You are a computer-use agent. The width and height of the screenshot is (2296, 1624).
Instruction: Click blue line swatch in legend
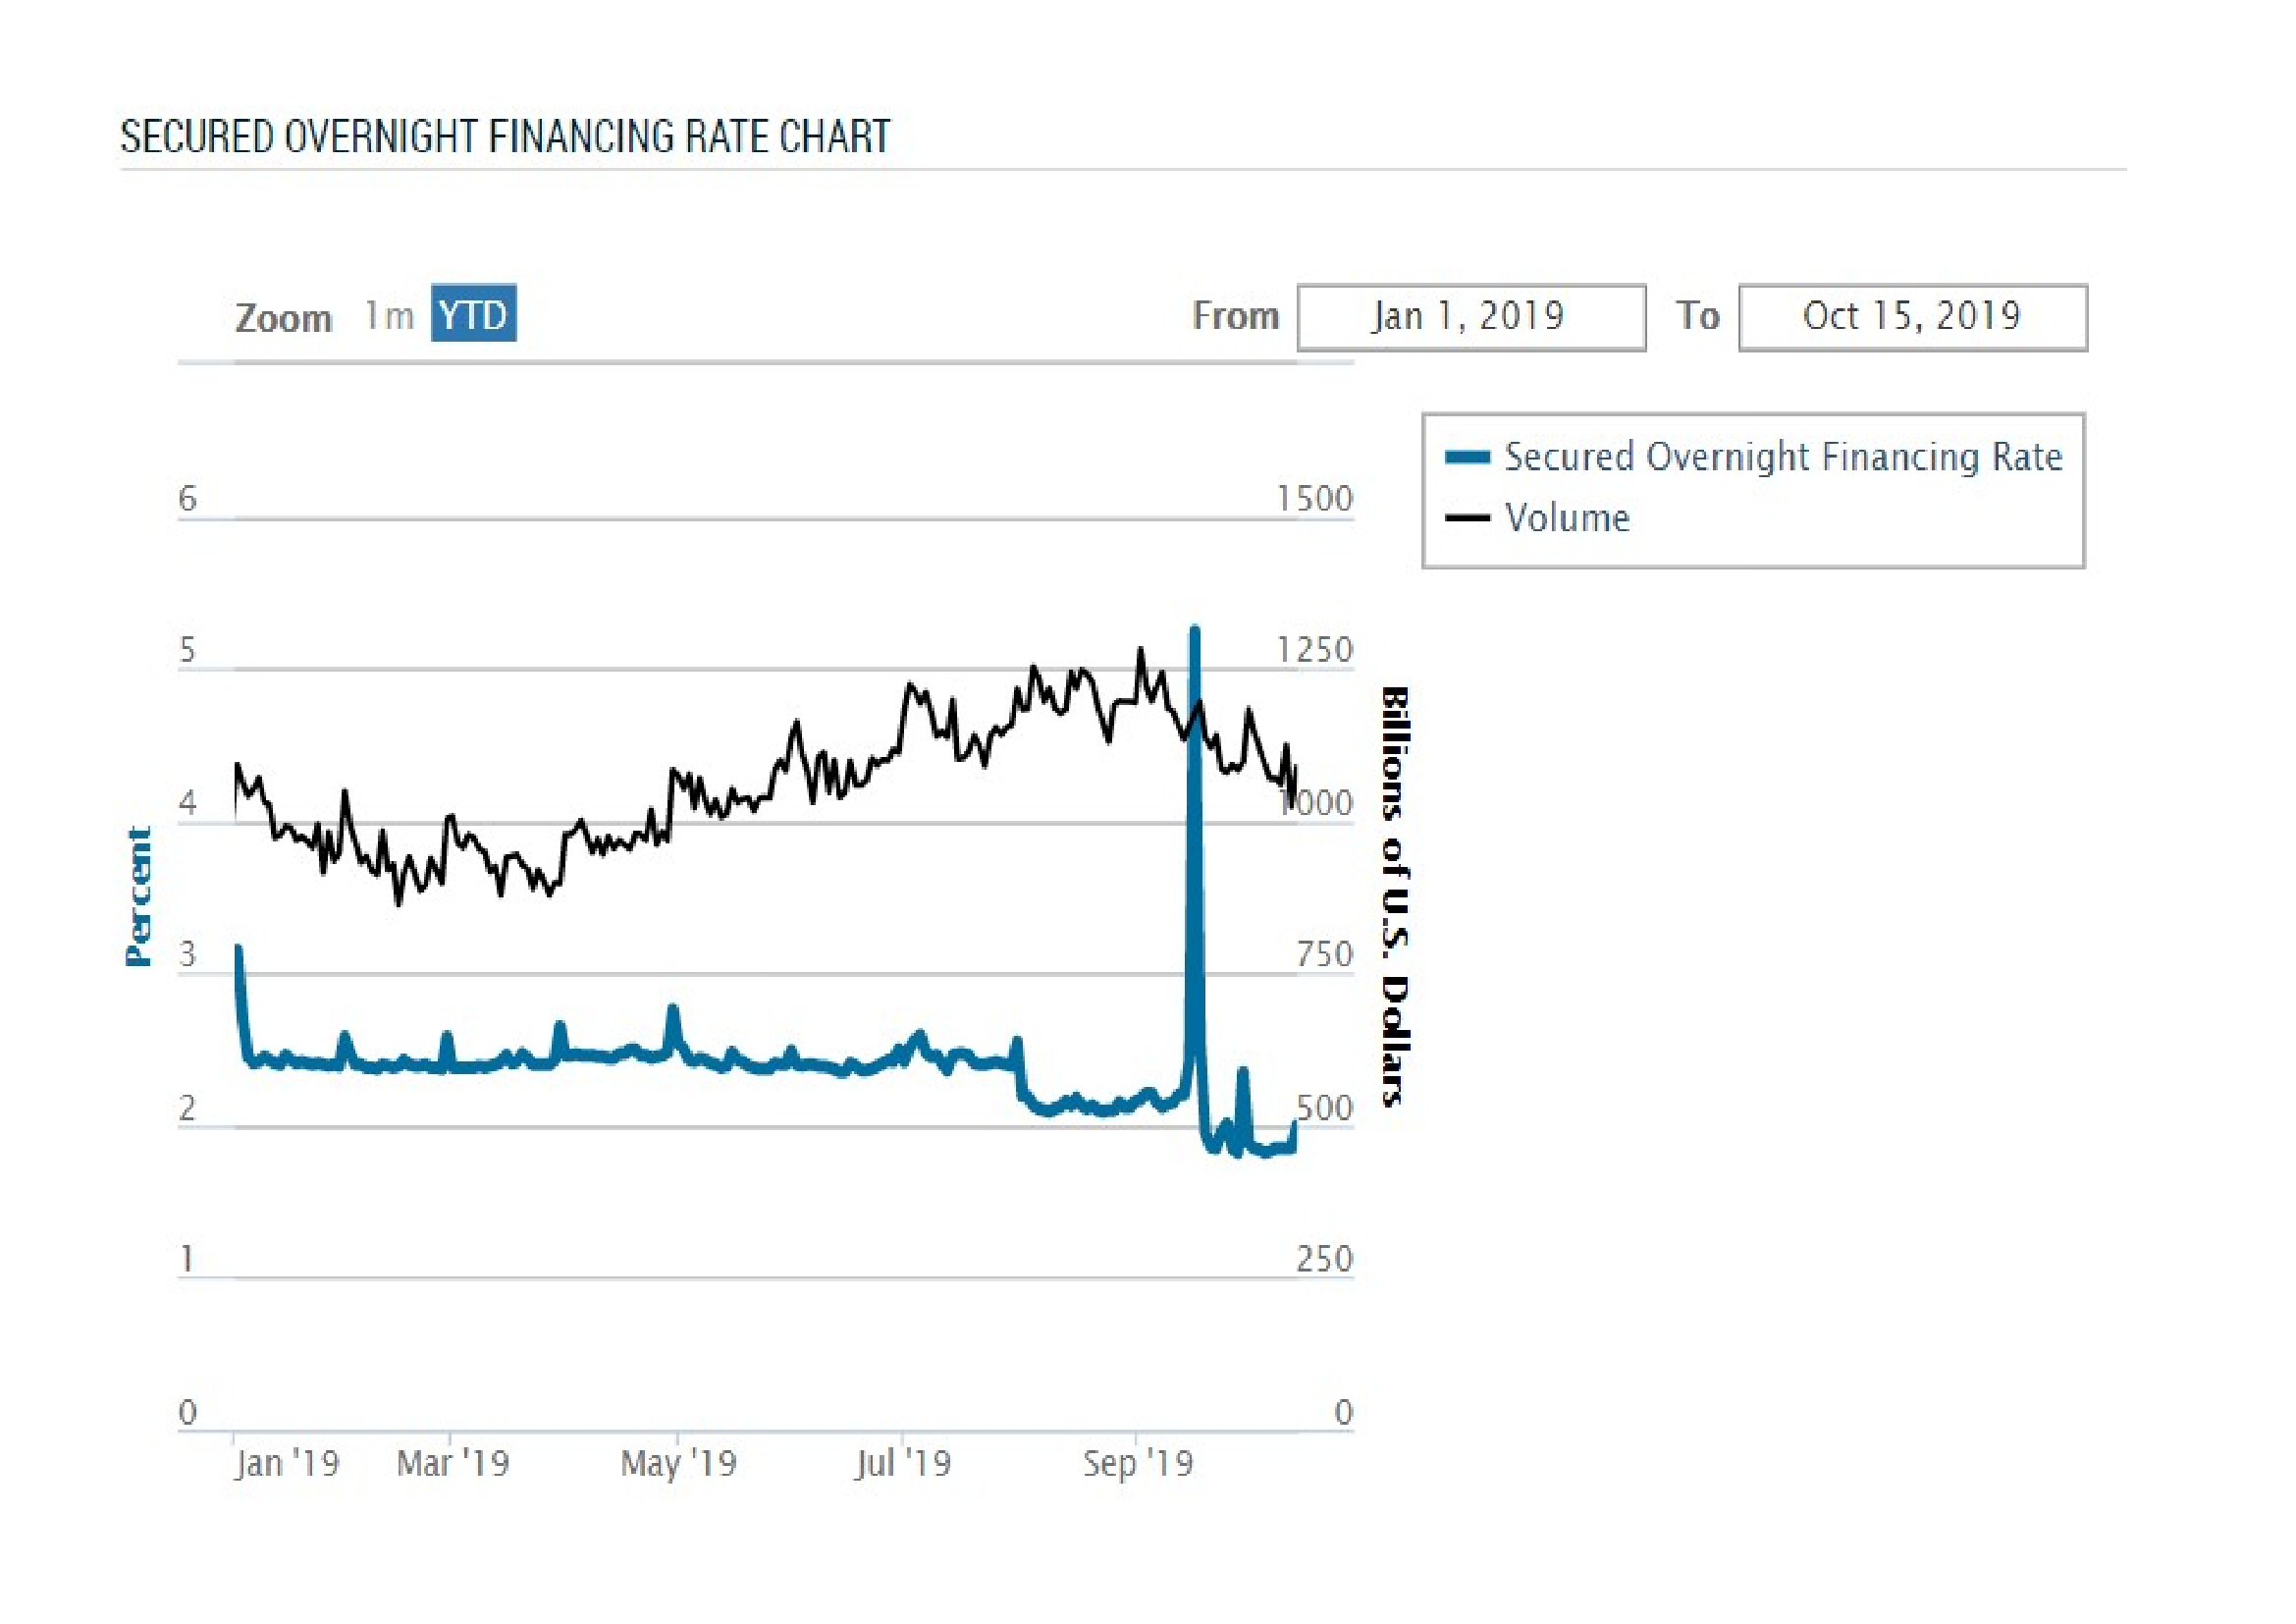[x=1467, y=458]
